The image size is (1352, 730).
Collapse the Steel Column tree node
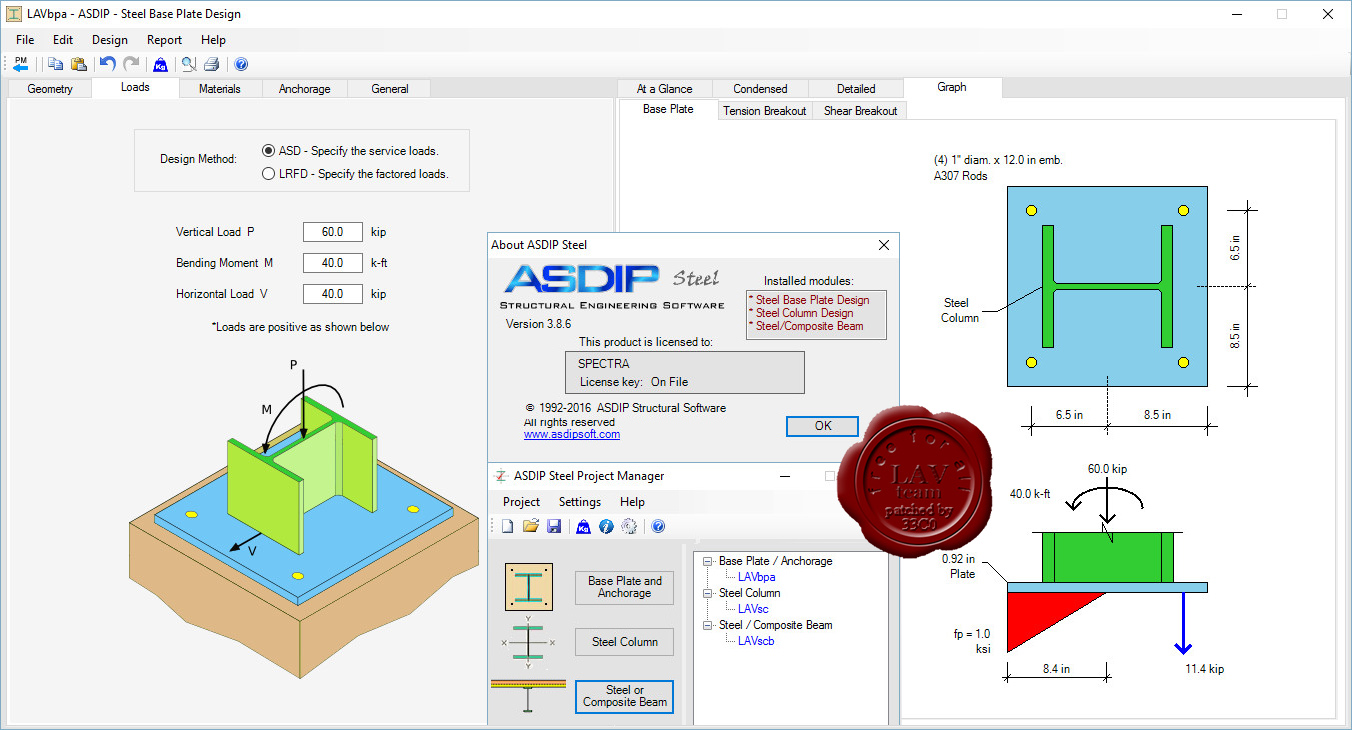(x=708, y=593)
